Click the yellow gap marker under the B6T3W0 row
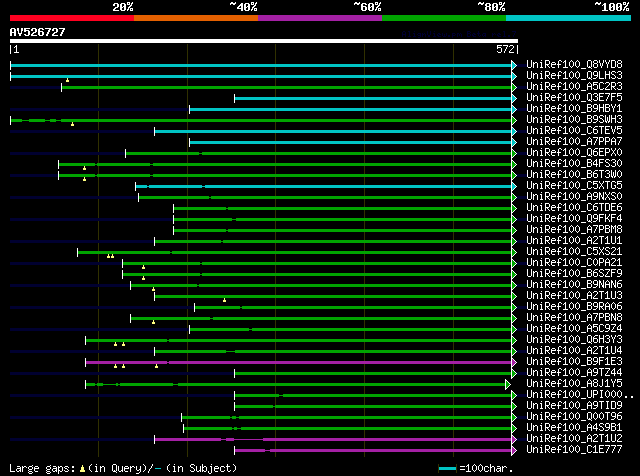Viewport: 640px width, 476px height. (x=84, y=179)
